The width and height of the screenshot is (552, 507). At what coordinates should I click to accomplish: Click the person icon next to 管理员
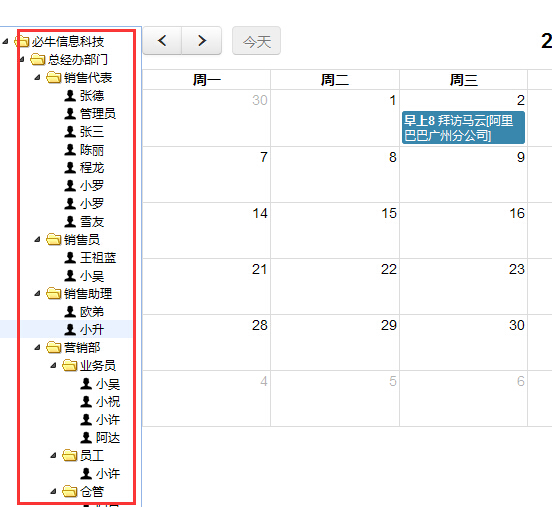pyautogui.click(x=70, y=114)
